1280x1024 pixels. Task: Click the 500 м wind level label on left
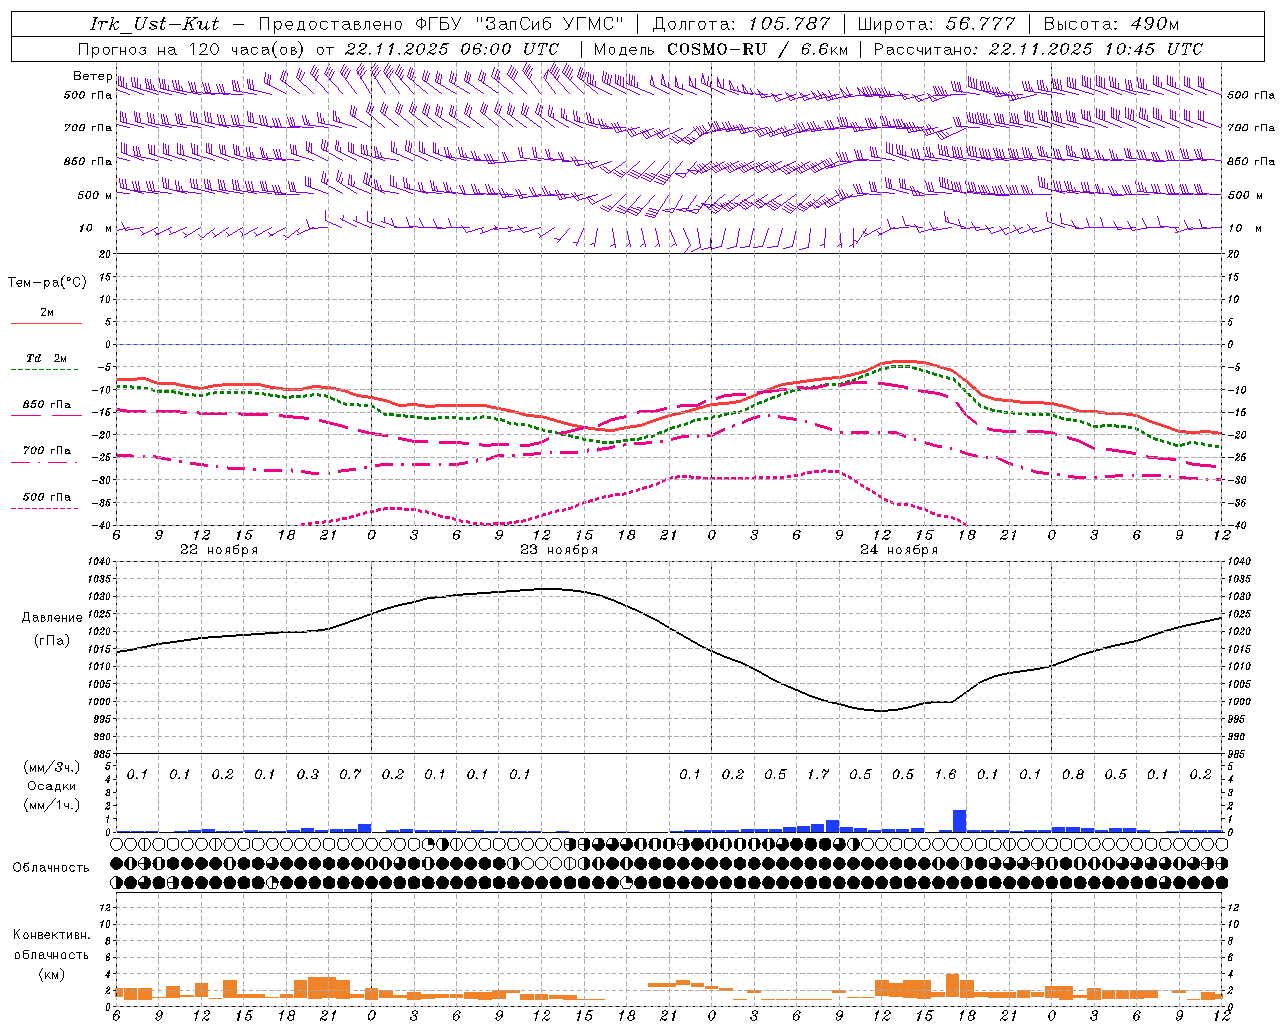[95, 195]
